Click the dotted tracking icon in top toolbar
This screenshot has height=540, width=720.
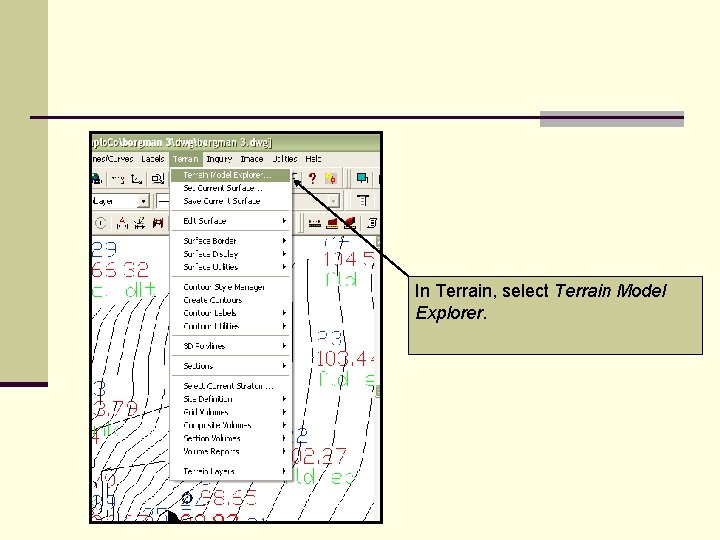coord(118,179)
